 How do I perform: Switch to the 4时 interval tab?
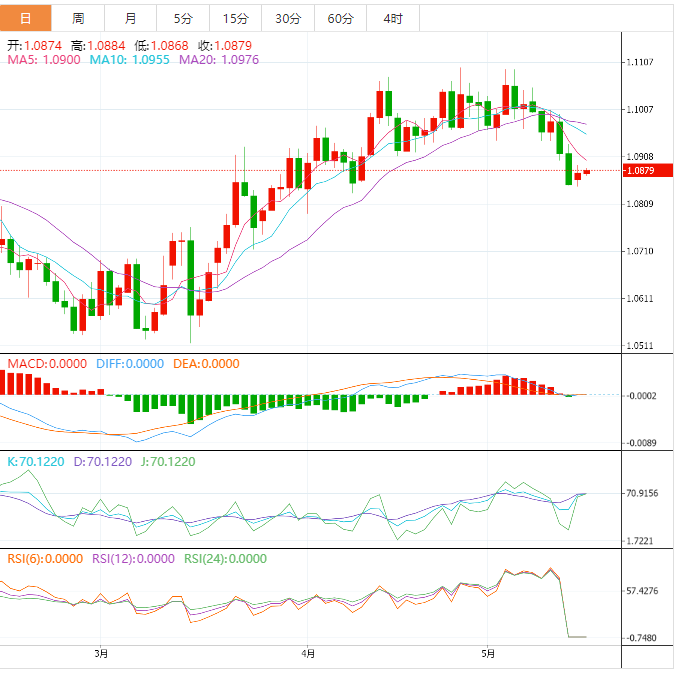[x=393, y=19]
